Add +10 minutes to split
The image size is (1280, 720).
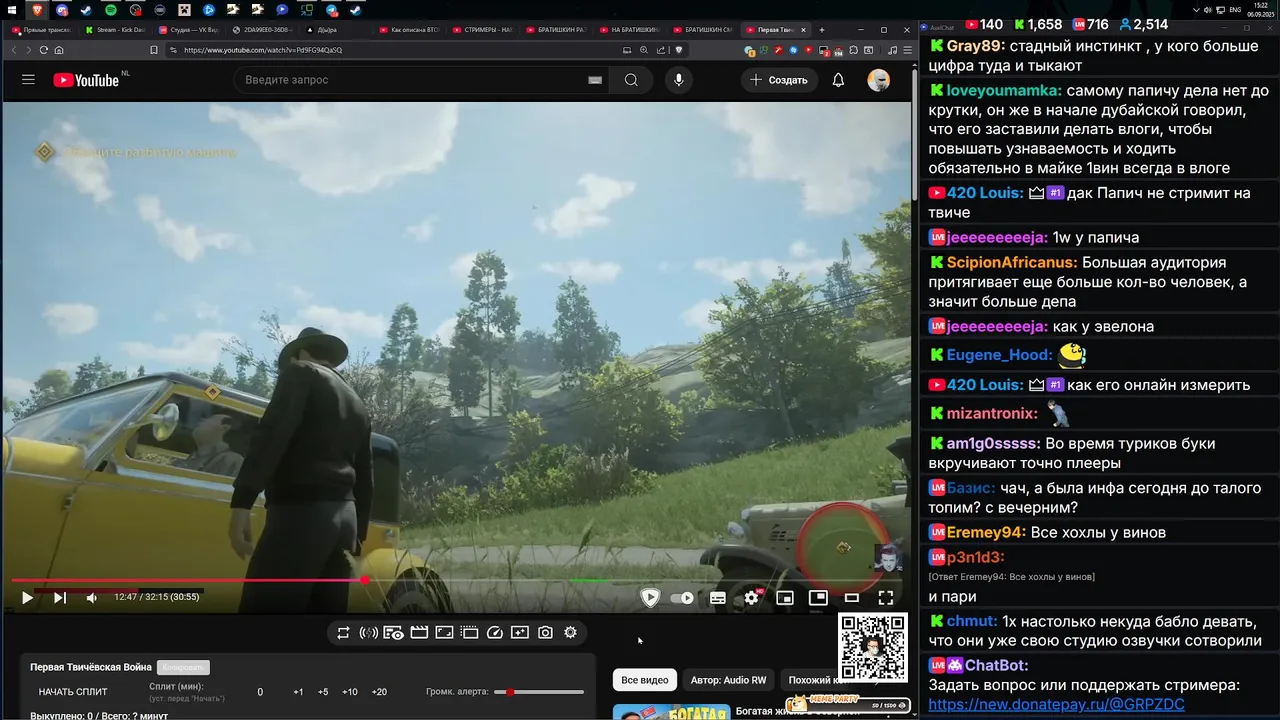pos(350,692)
